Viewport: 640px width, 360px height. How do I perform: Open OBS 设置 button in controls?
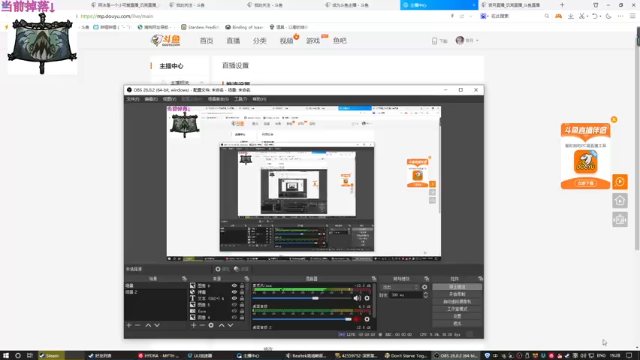(457, 316)
